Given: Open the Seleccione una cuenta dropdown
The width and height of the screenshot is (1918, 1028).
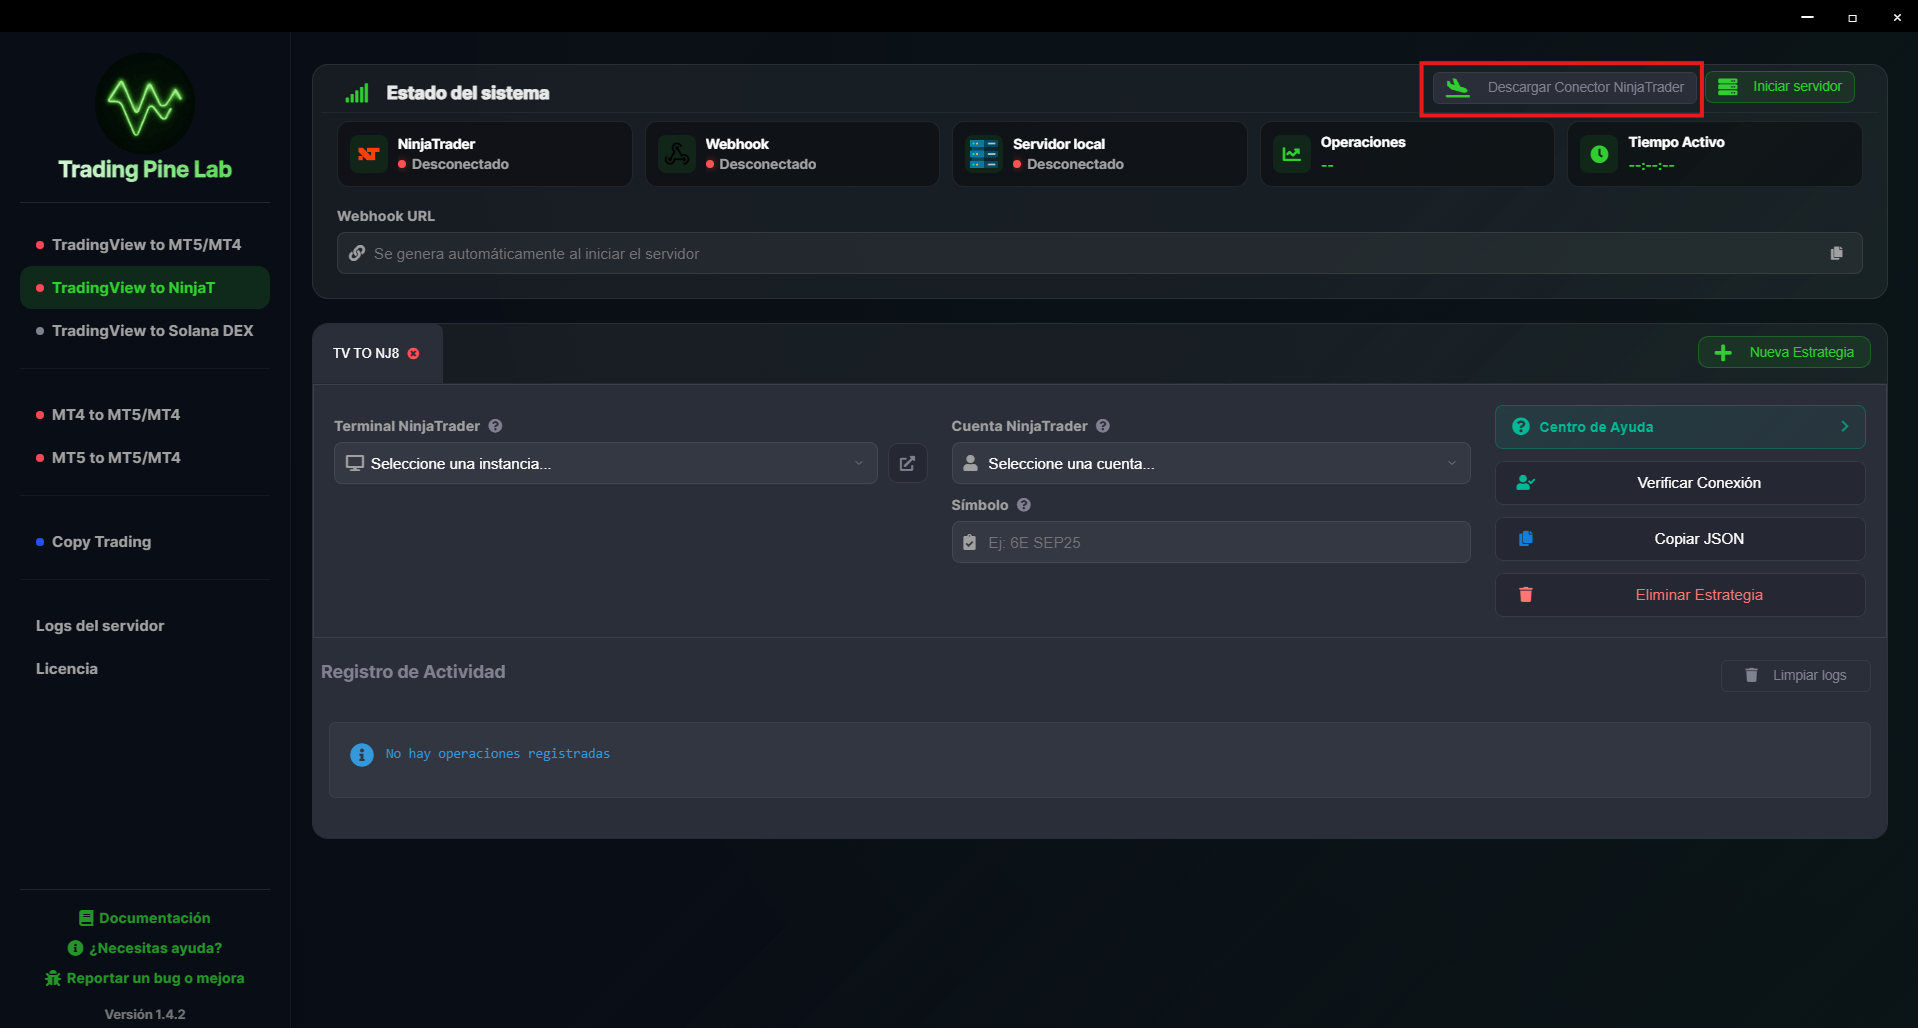Looking at the screenshot, I should pyautogui.click(x=1210, y=463).
